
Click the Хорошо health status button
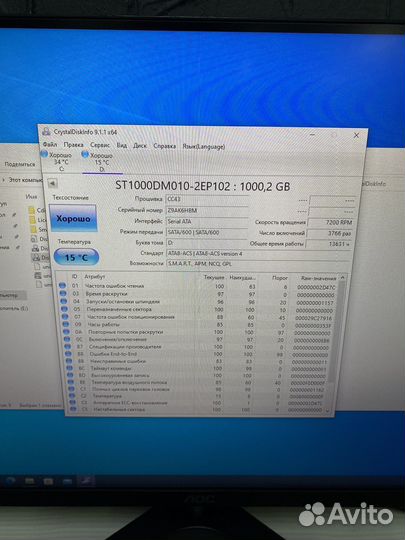pyautogui.click(x=73, y=218)
